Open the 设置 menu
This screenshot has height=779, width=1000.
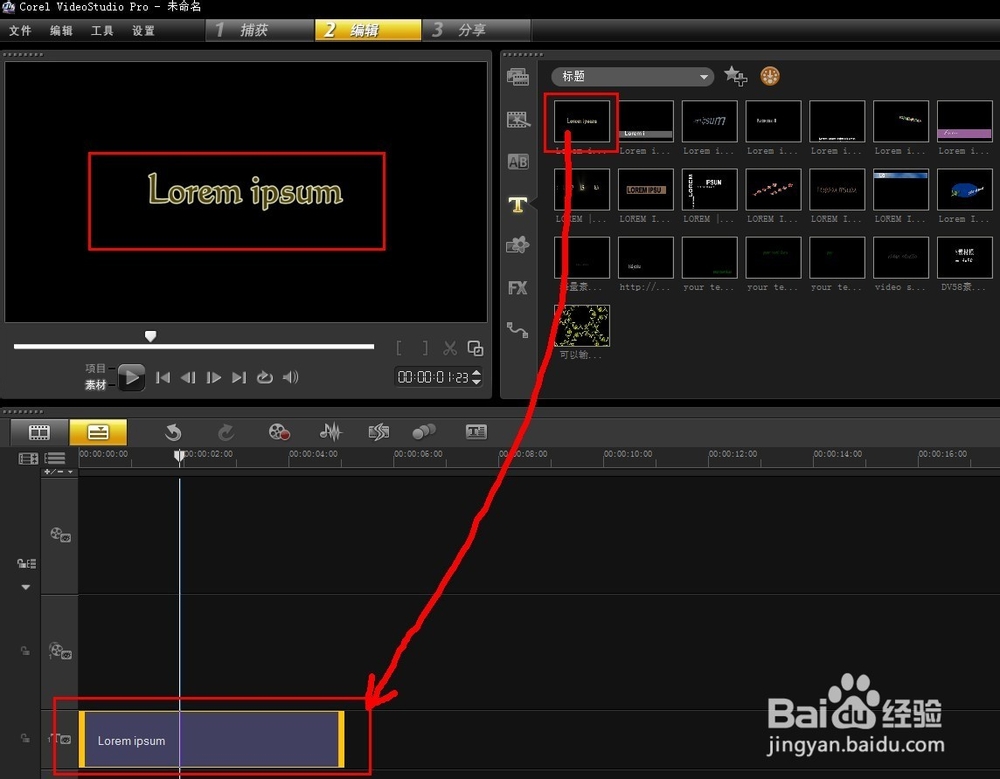pyautogui.click(x=143, y=30)
